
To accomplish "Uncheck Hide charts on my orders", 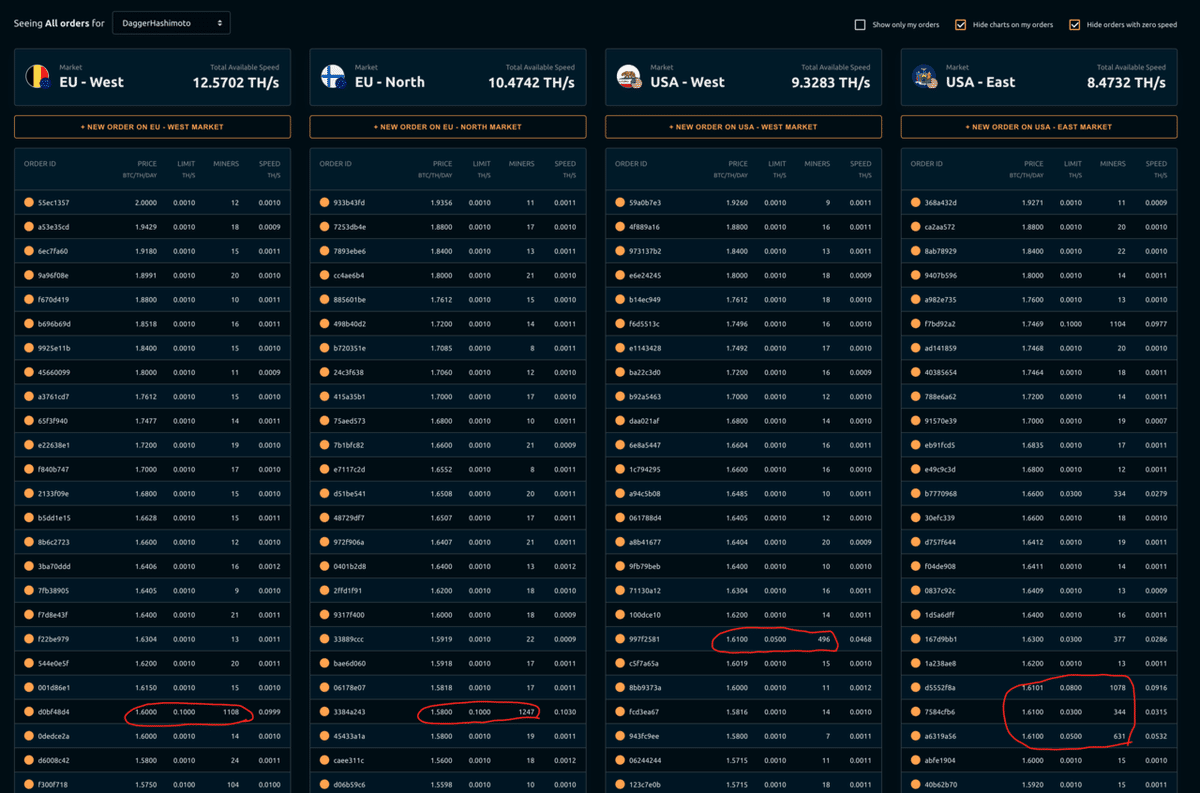I will tap(961, 24).
